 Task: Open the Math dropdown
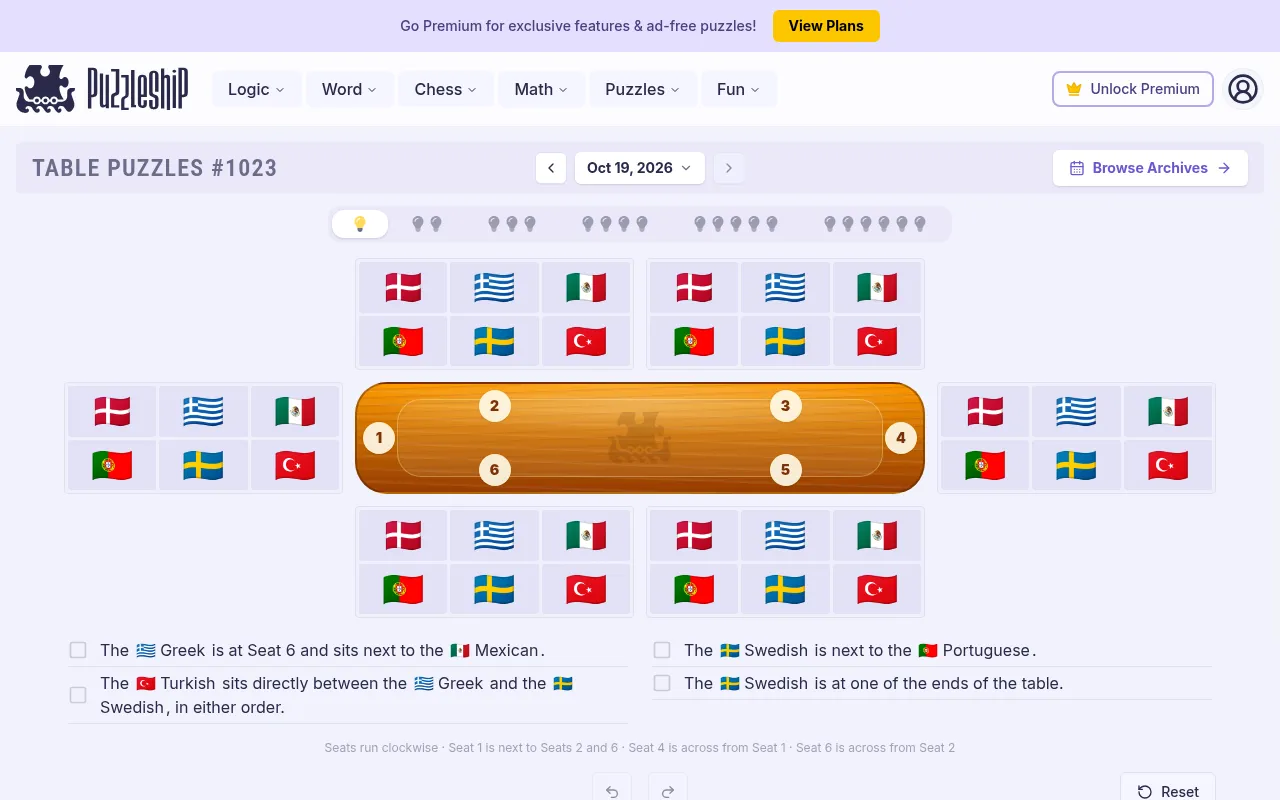541,89
